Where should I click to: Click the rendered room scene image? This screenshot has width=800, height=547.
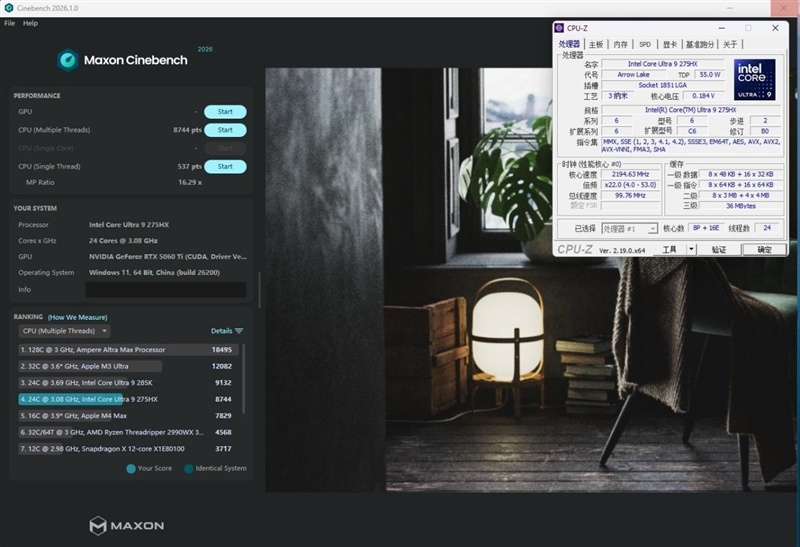point(530,280)
